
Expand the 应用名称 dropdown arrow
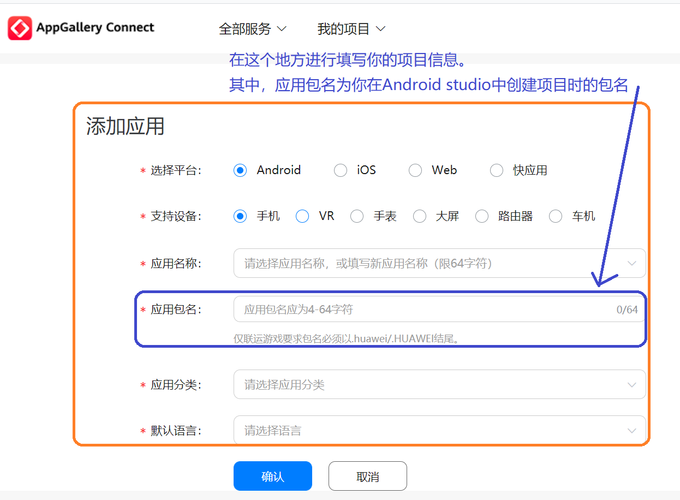(632, 264)
